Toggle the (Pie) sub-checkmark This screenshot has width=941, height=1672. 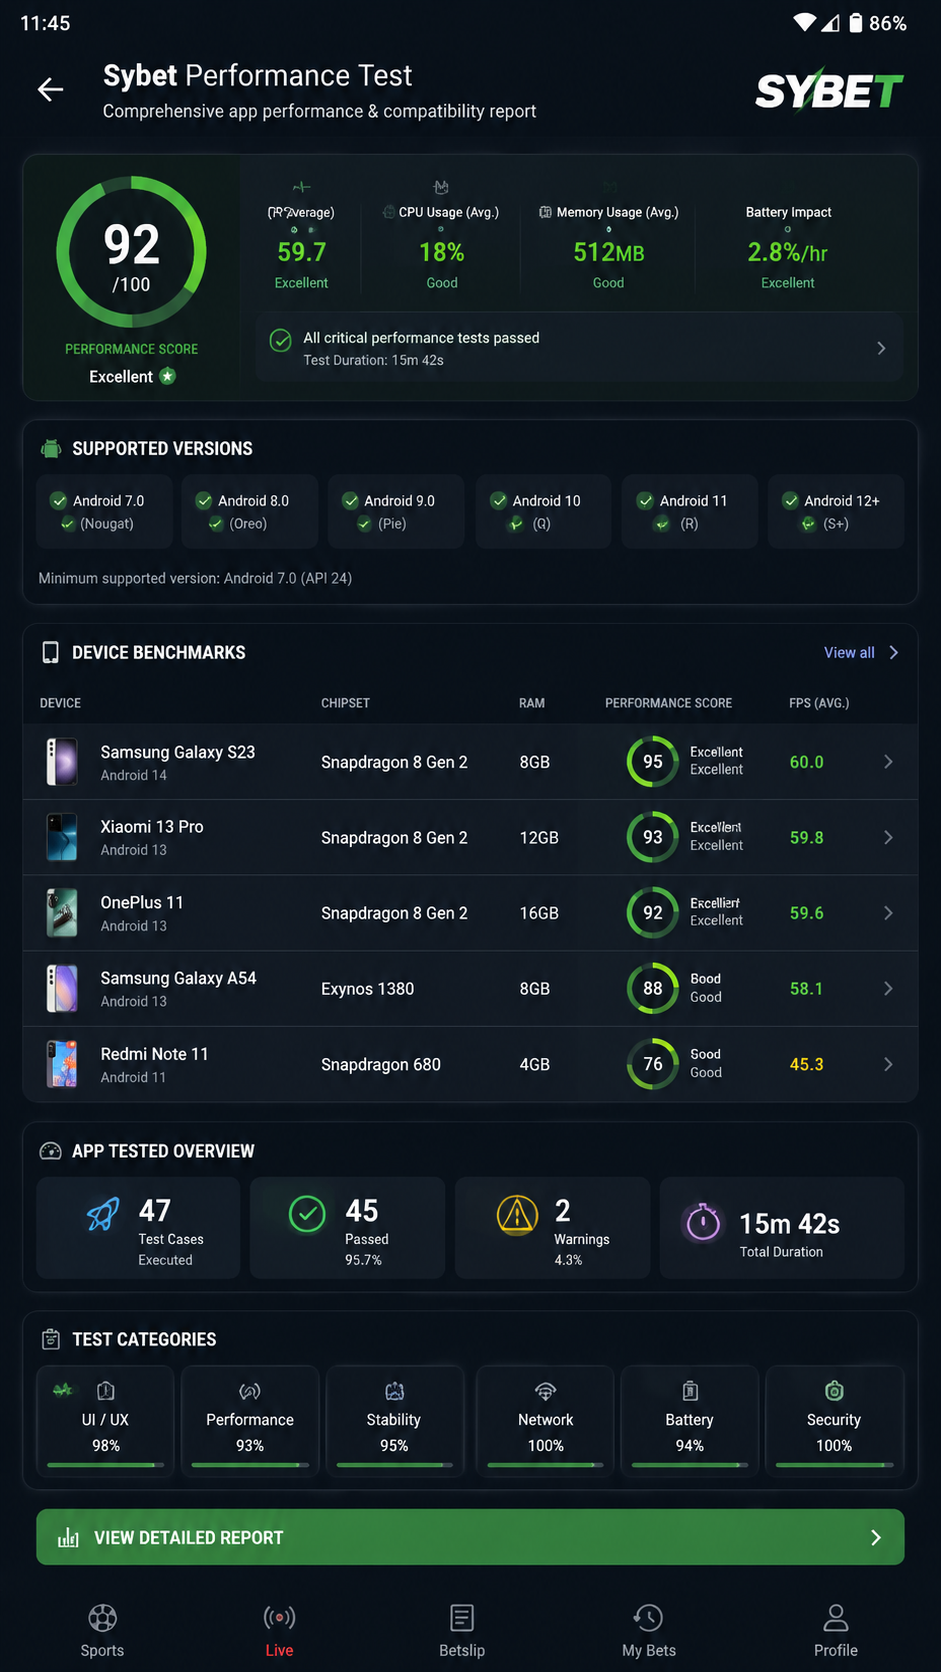(x=364, y=524)
